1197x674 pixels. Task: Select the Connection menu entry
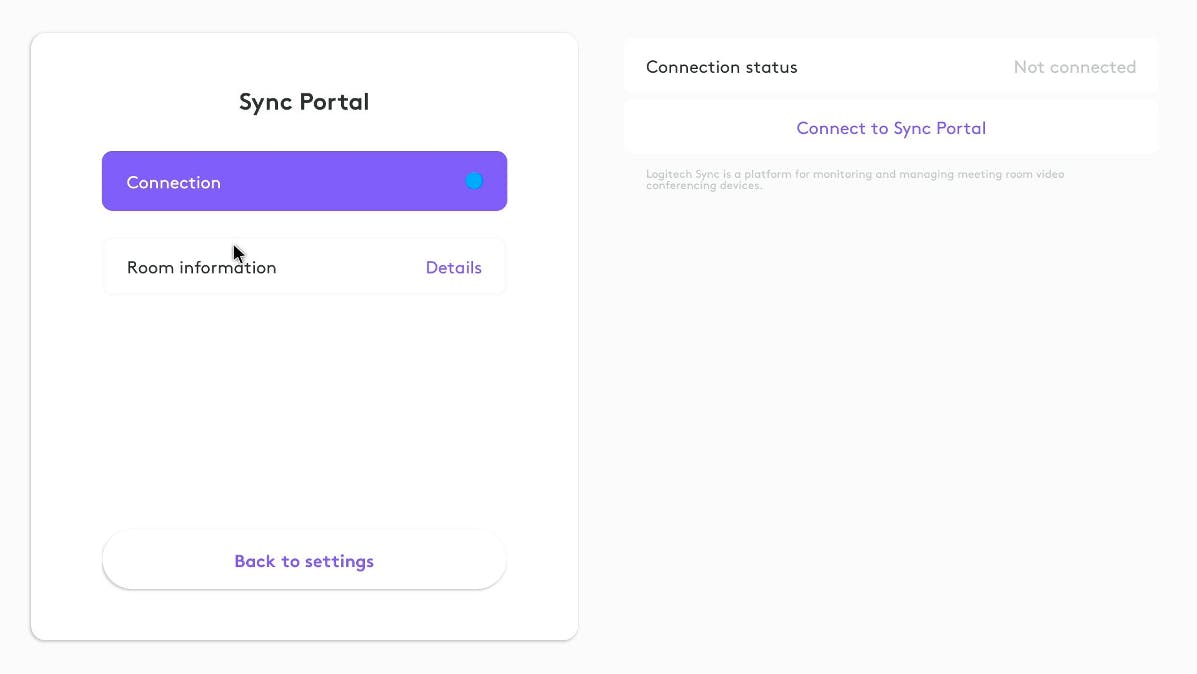click(x=304, y=181)
